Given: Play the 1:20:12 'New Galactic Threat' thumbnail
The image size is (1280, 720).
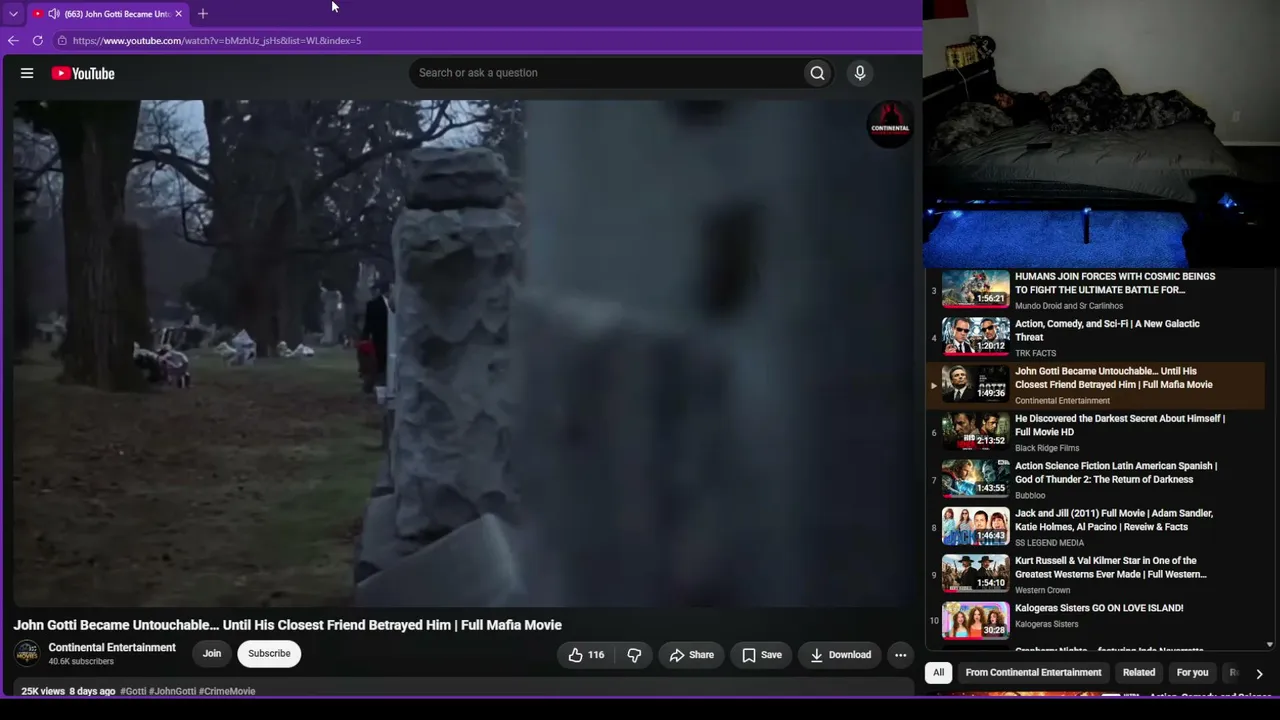Looking at the screenshot, I should click(x=976, y=337).
